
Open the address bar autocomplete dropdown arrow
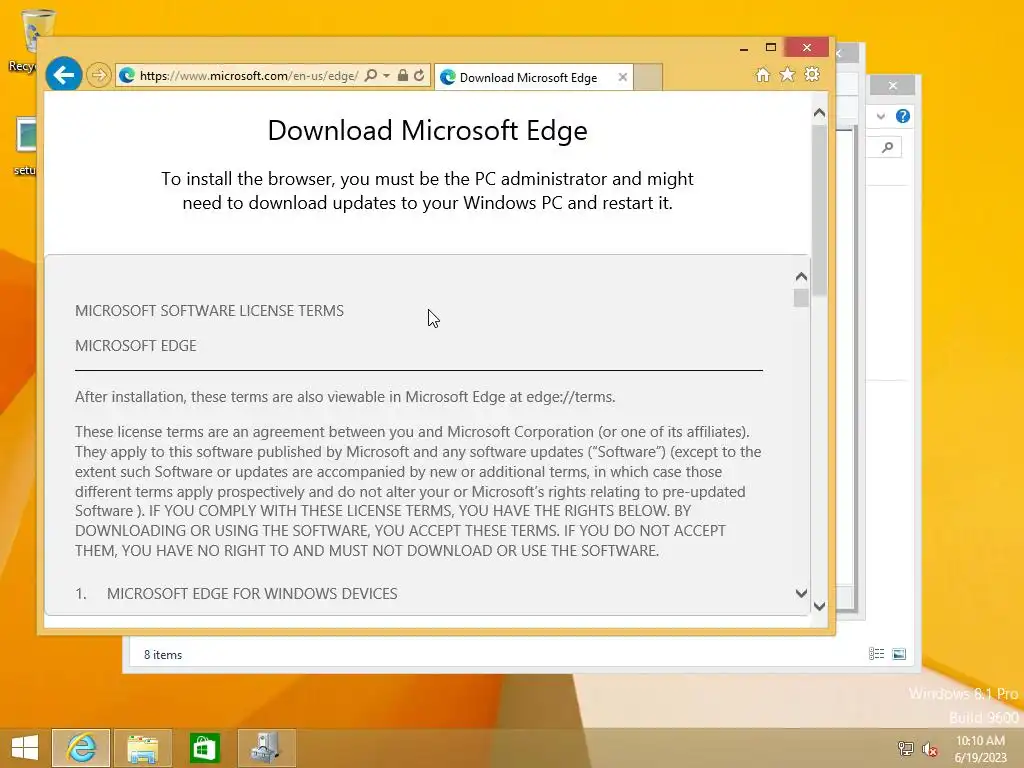[x=387, y=76]
